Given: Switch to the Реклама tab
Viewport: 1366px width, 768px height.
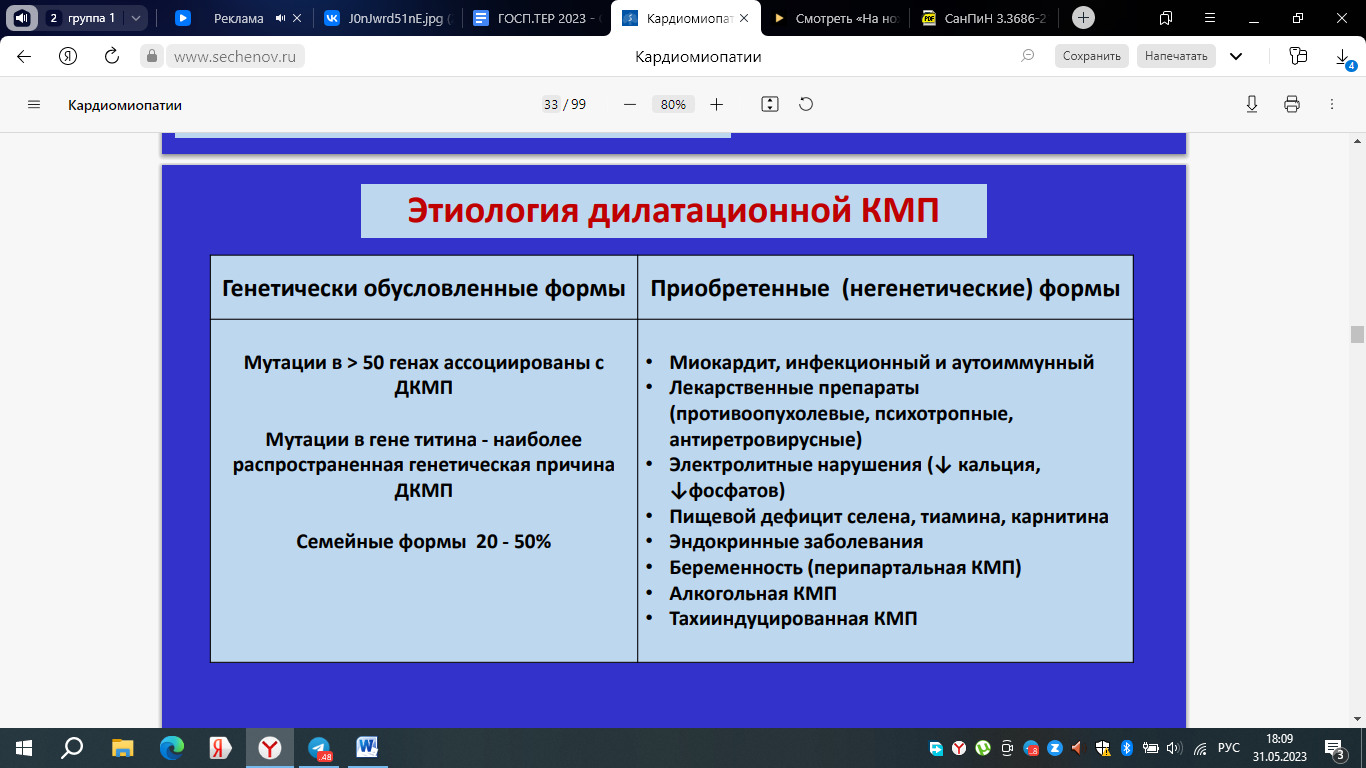Looking at the screenshot, I should point(238,18).
